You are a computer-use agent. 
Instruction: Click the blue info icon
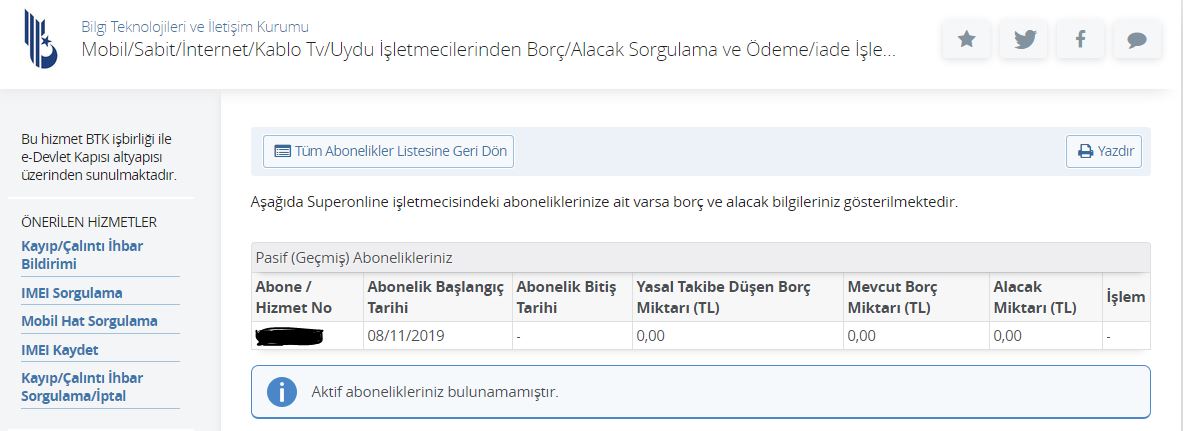pos(281,392)
